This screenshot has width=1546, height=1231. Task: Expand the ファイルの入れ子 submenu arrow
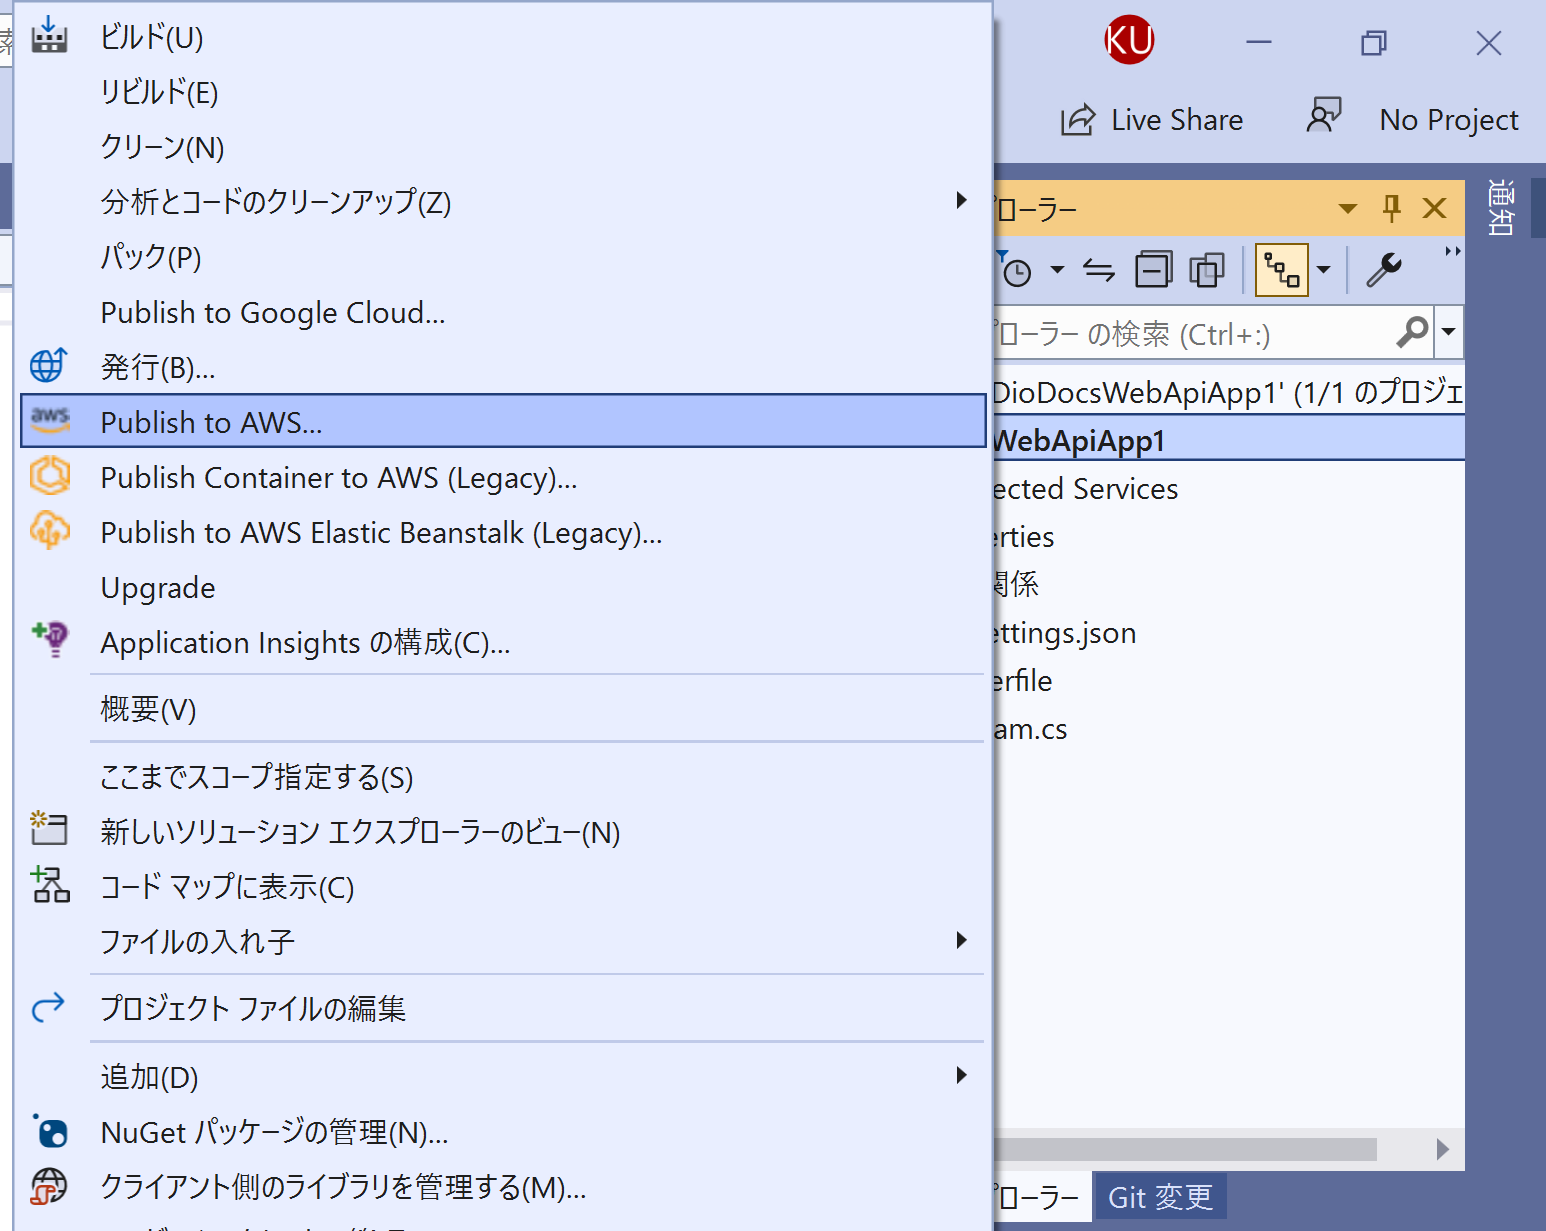coord(961,940)
